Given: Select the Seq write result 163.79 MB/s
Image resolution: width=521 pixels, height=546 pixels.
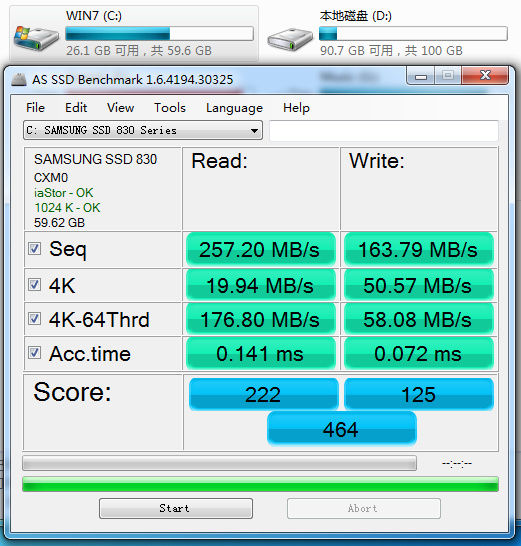Looking at the screenshot, I should click(419, 249).
